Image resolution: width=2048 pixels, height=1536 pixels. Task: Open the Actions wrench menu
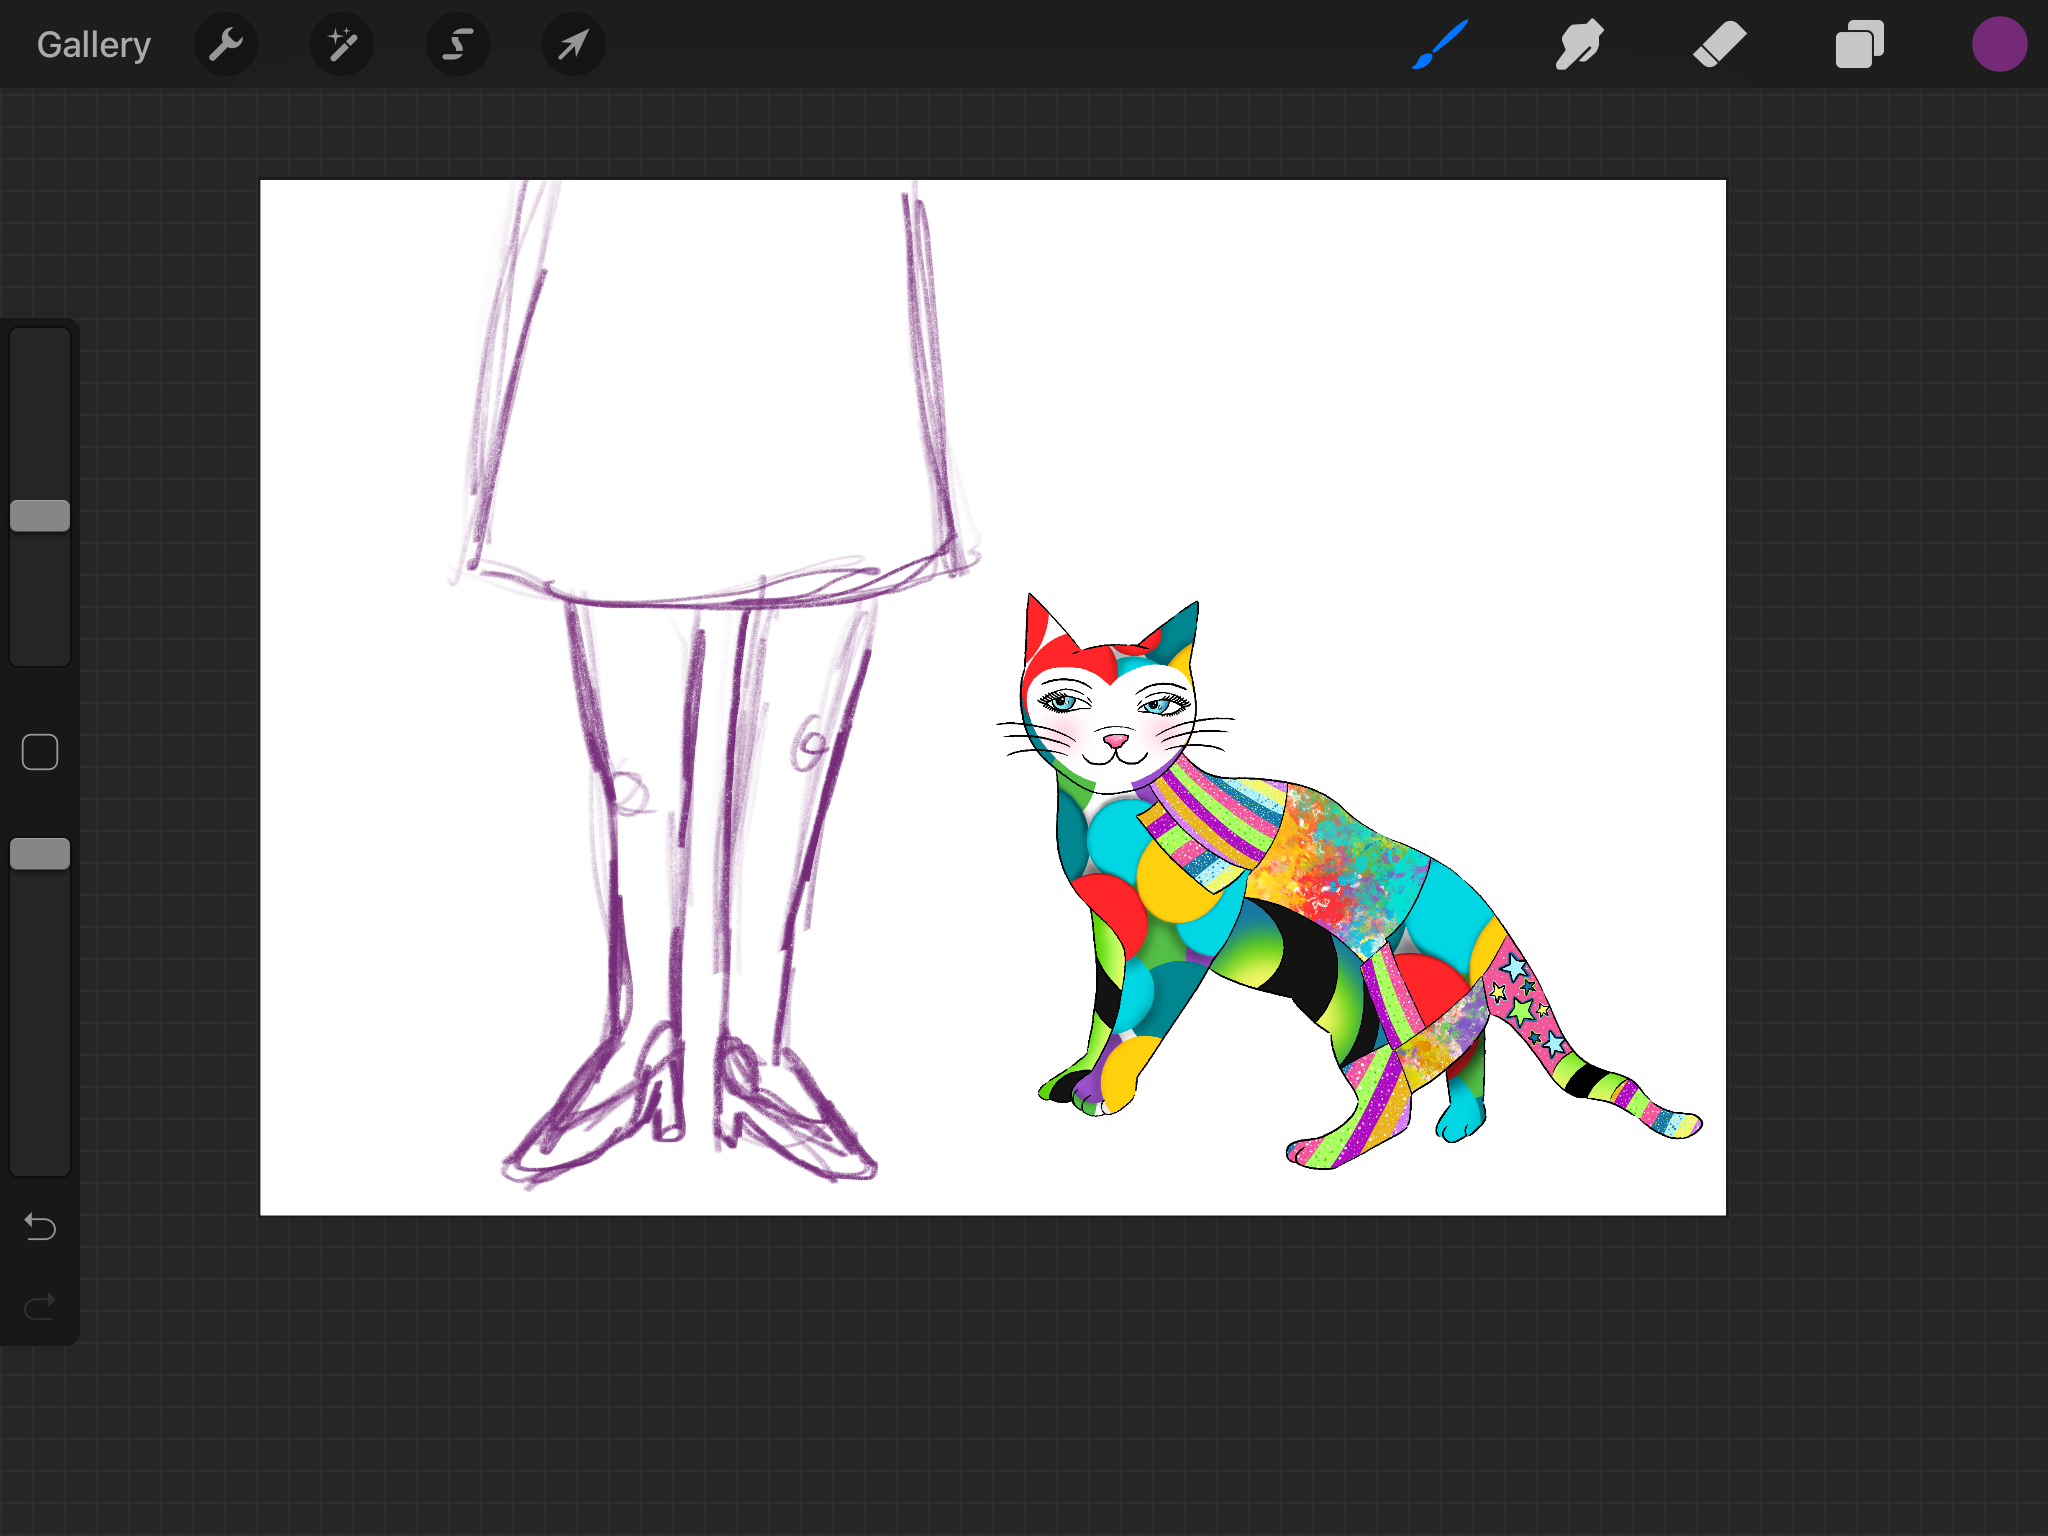point(226,44)
